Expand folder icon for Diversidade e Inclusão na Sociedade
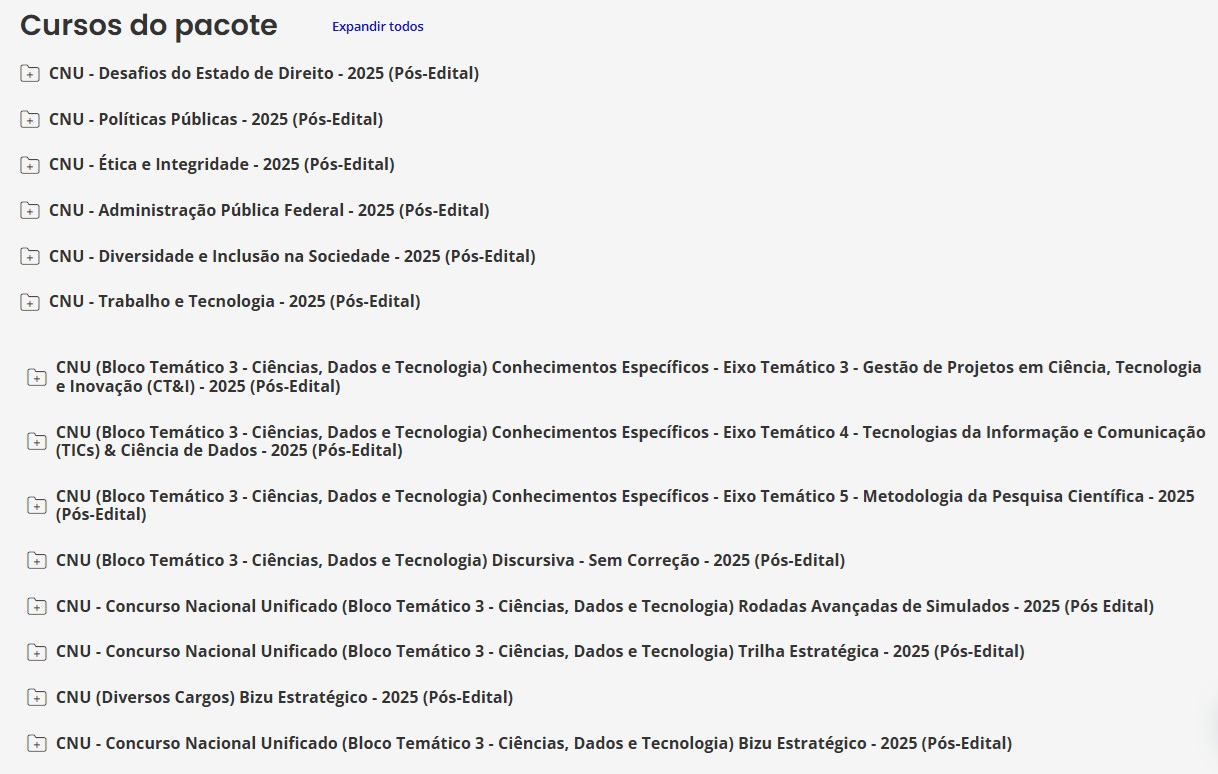 30,257
